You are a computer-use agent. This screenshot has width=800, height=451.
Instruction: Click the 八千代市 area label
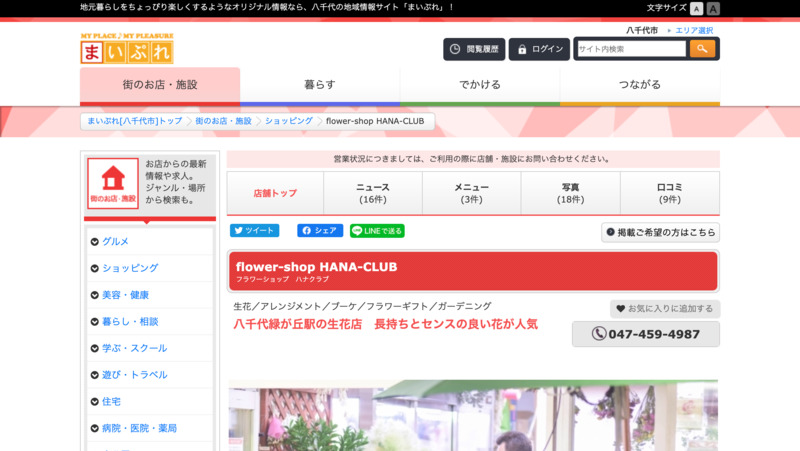pyautogui.click(x=642, y=30)
